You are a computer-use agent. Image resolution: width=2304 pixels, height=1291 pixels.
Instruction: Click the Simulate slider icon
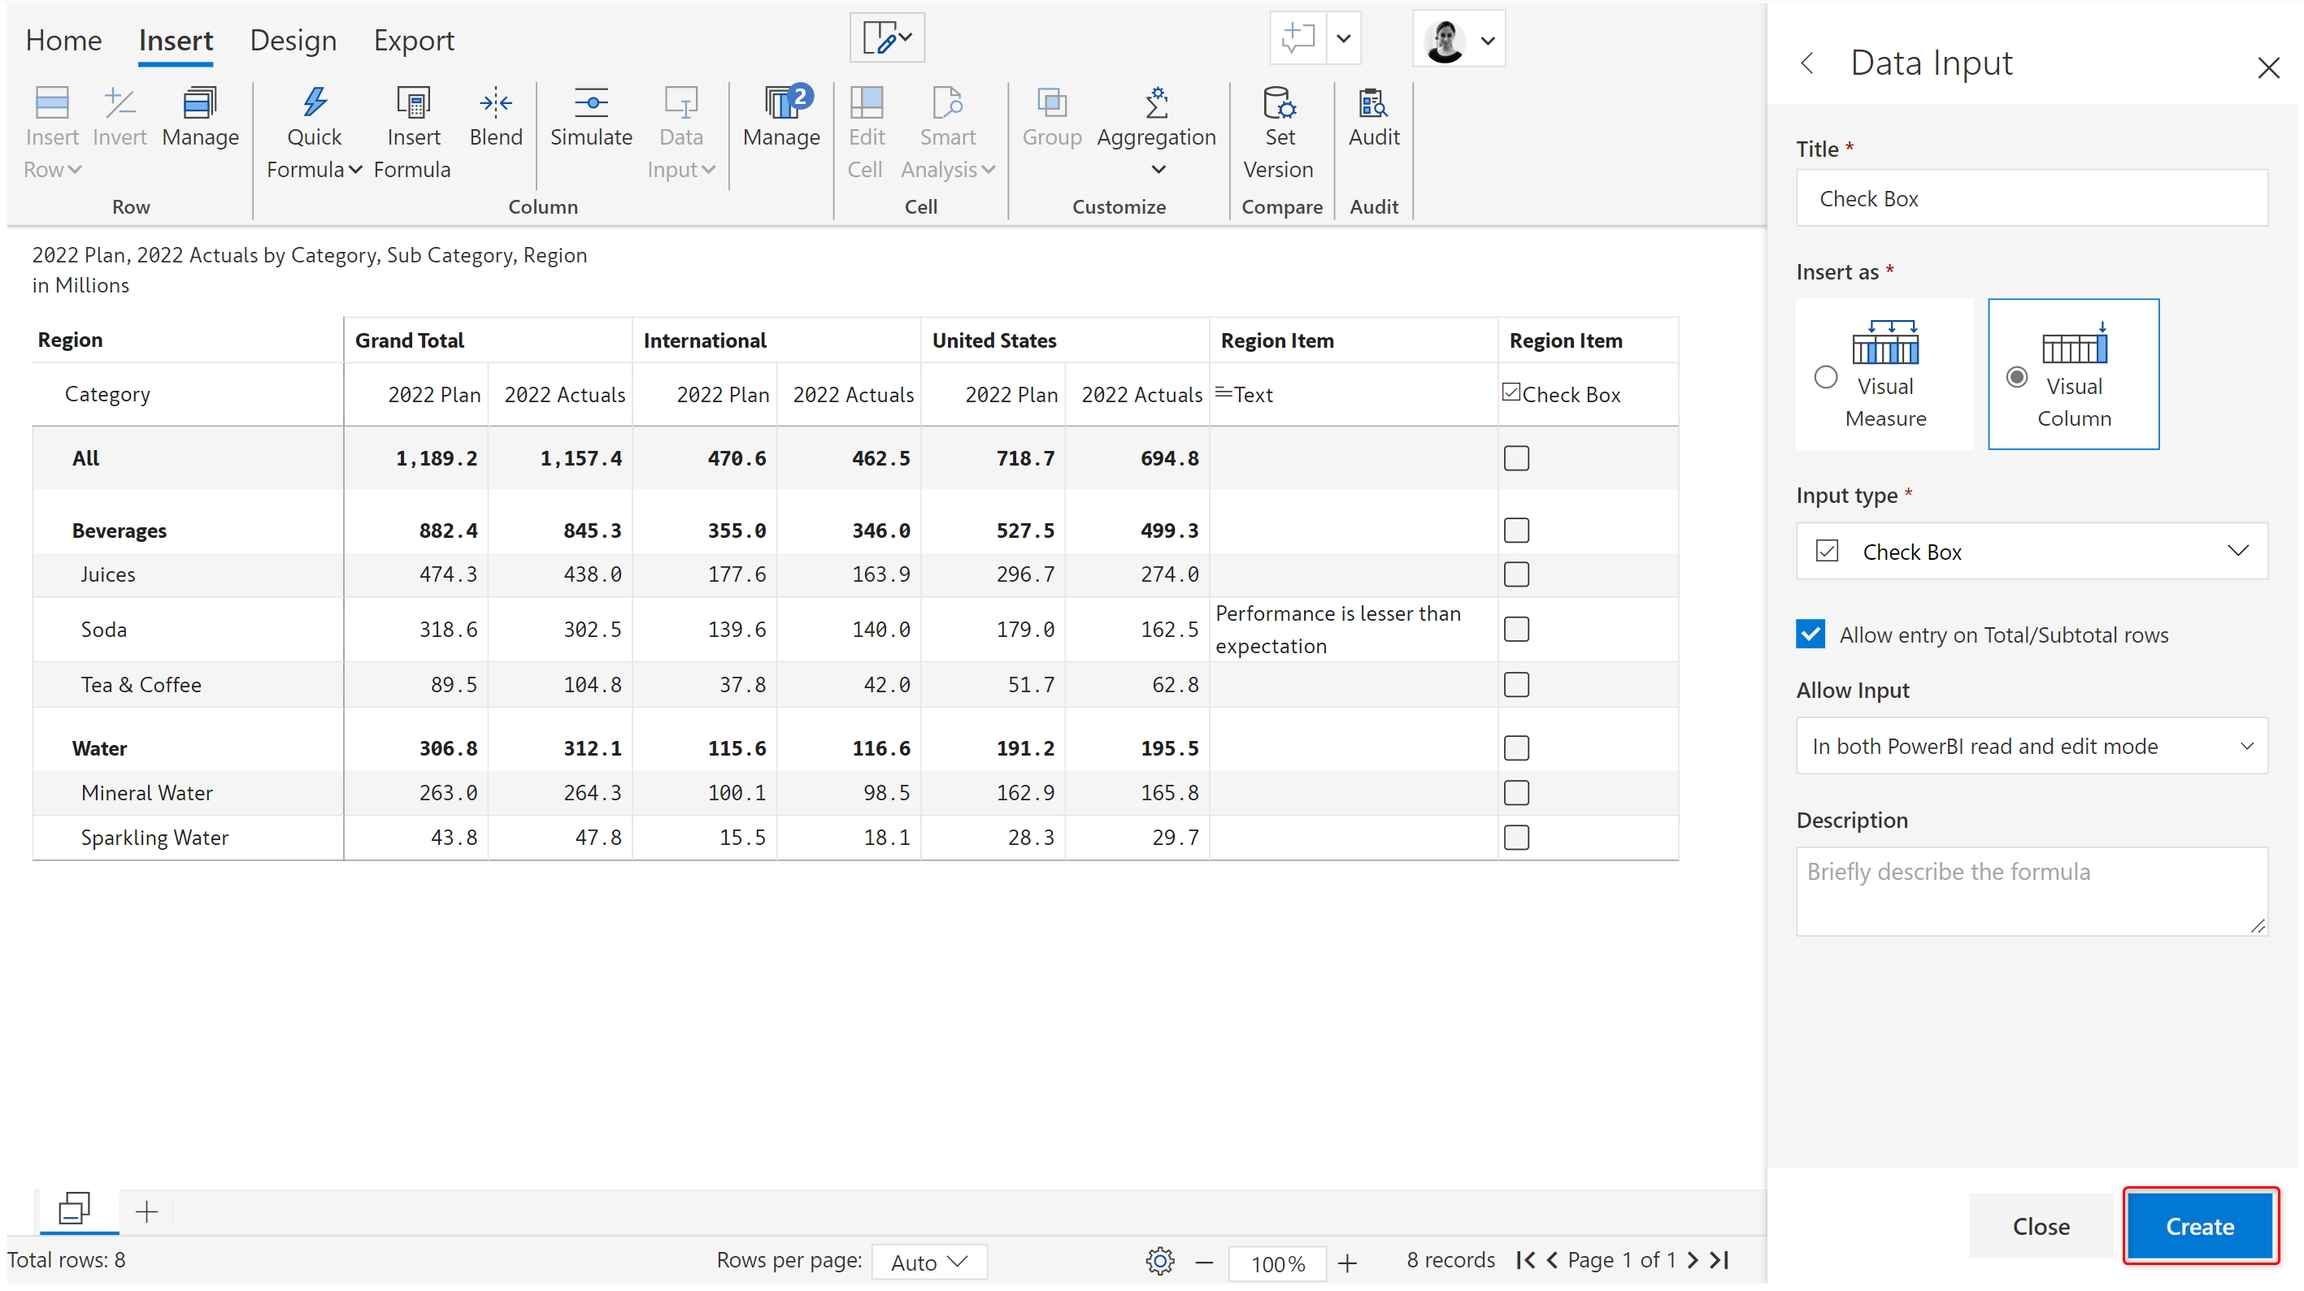click(591, 102)
